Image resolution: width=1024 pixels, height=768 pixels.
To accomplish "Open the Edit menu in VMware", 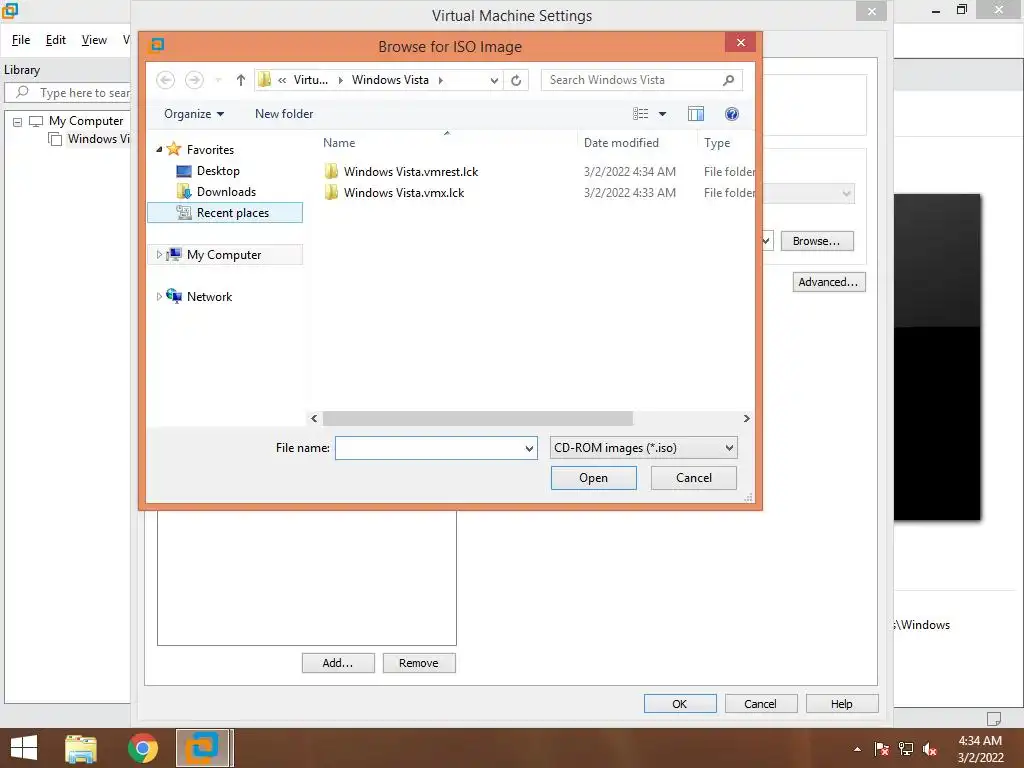I will point(56,40).
